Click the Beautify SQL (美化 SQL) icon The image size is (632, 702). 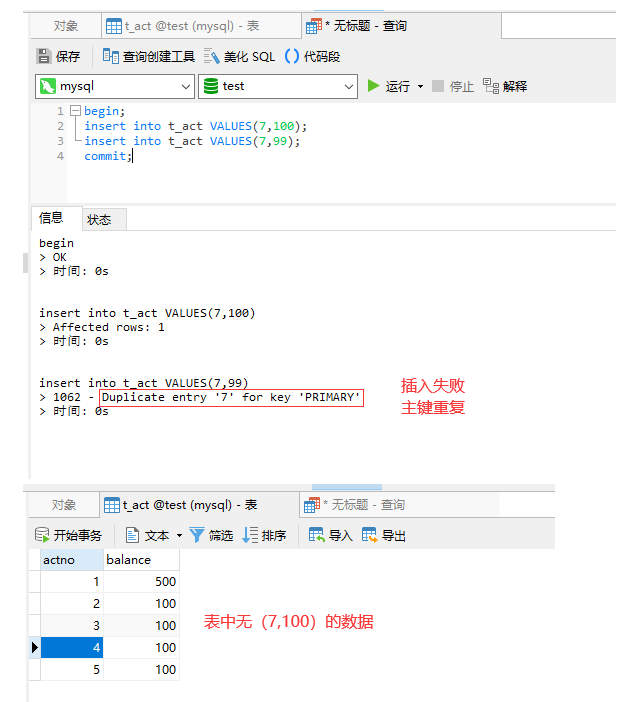(x=212, y=56)
